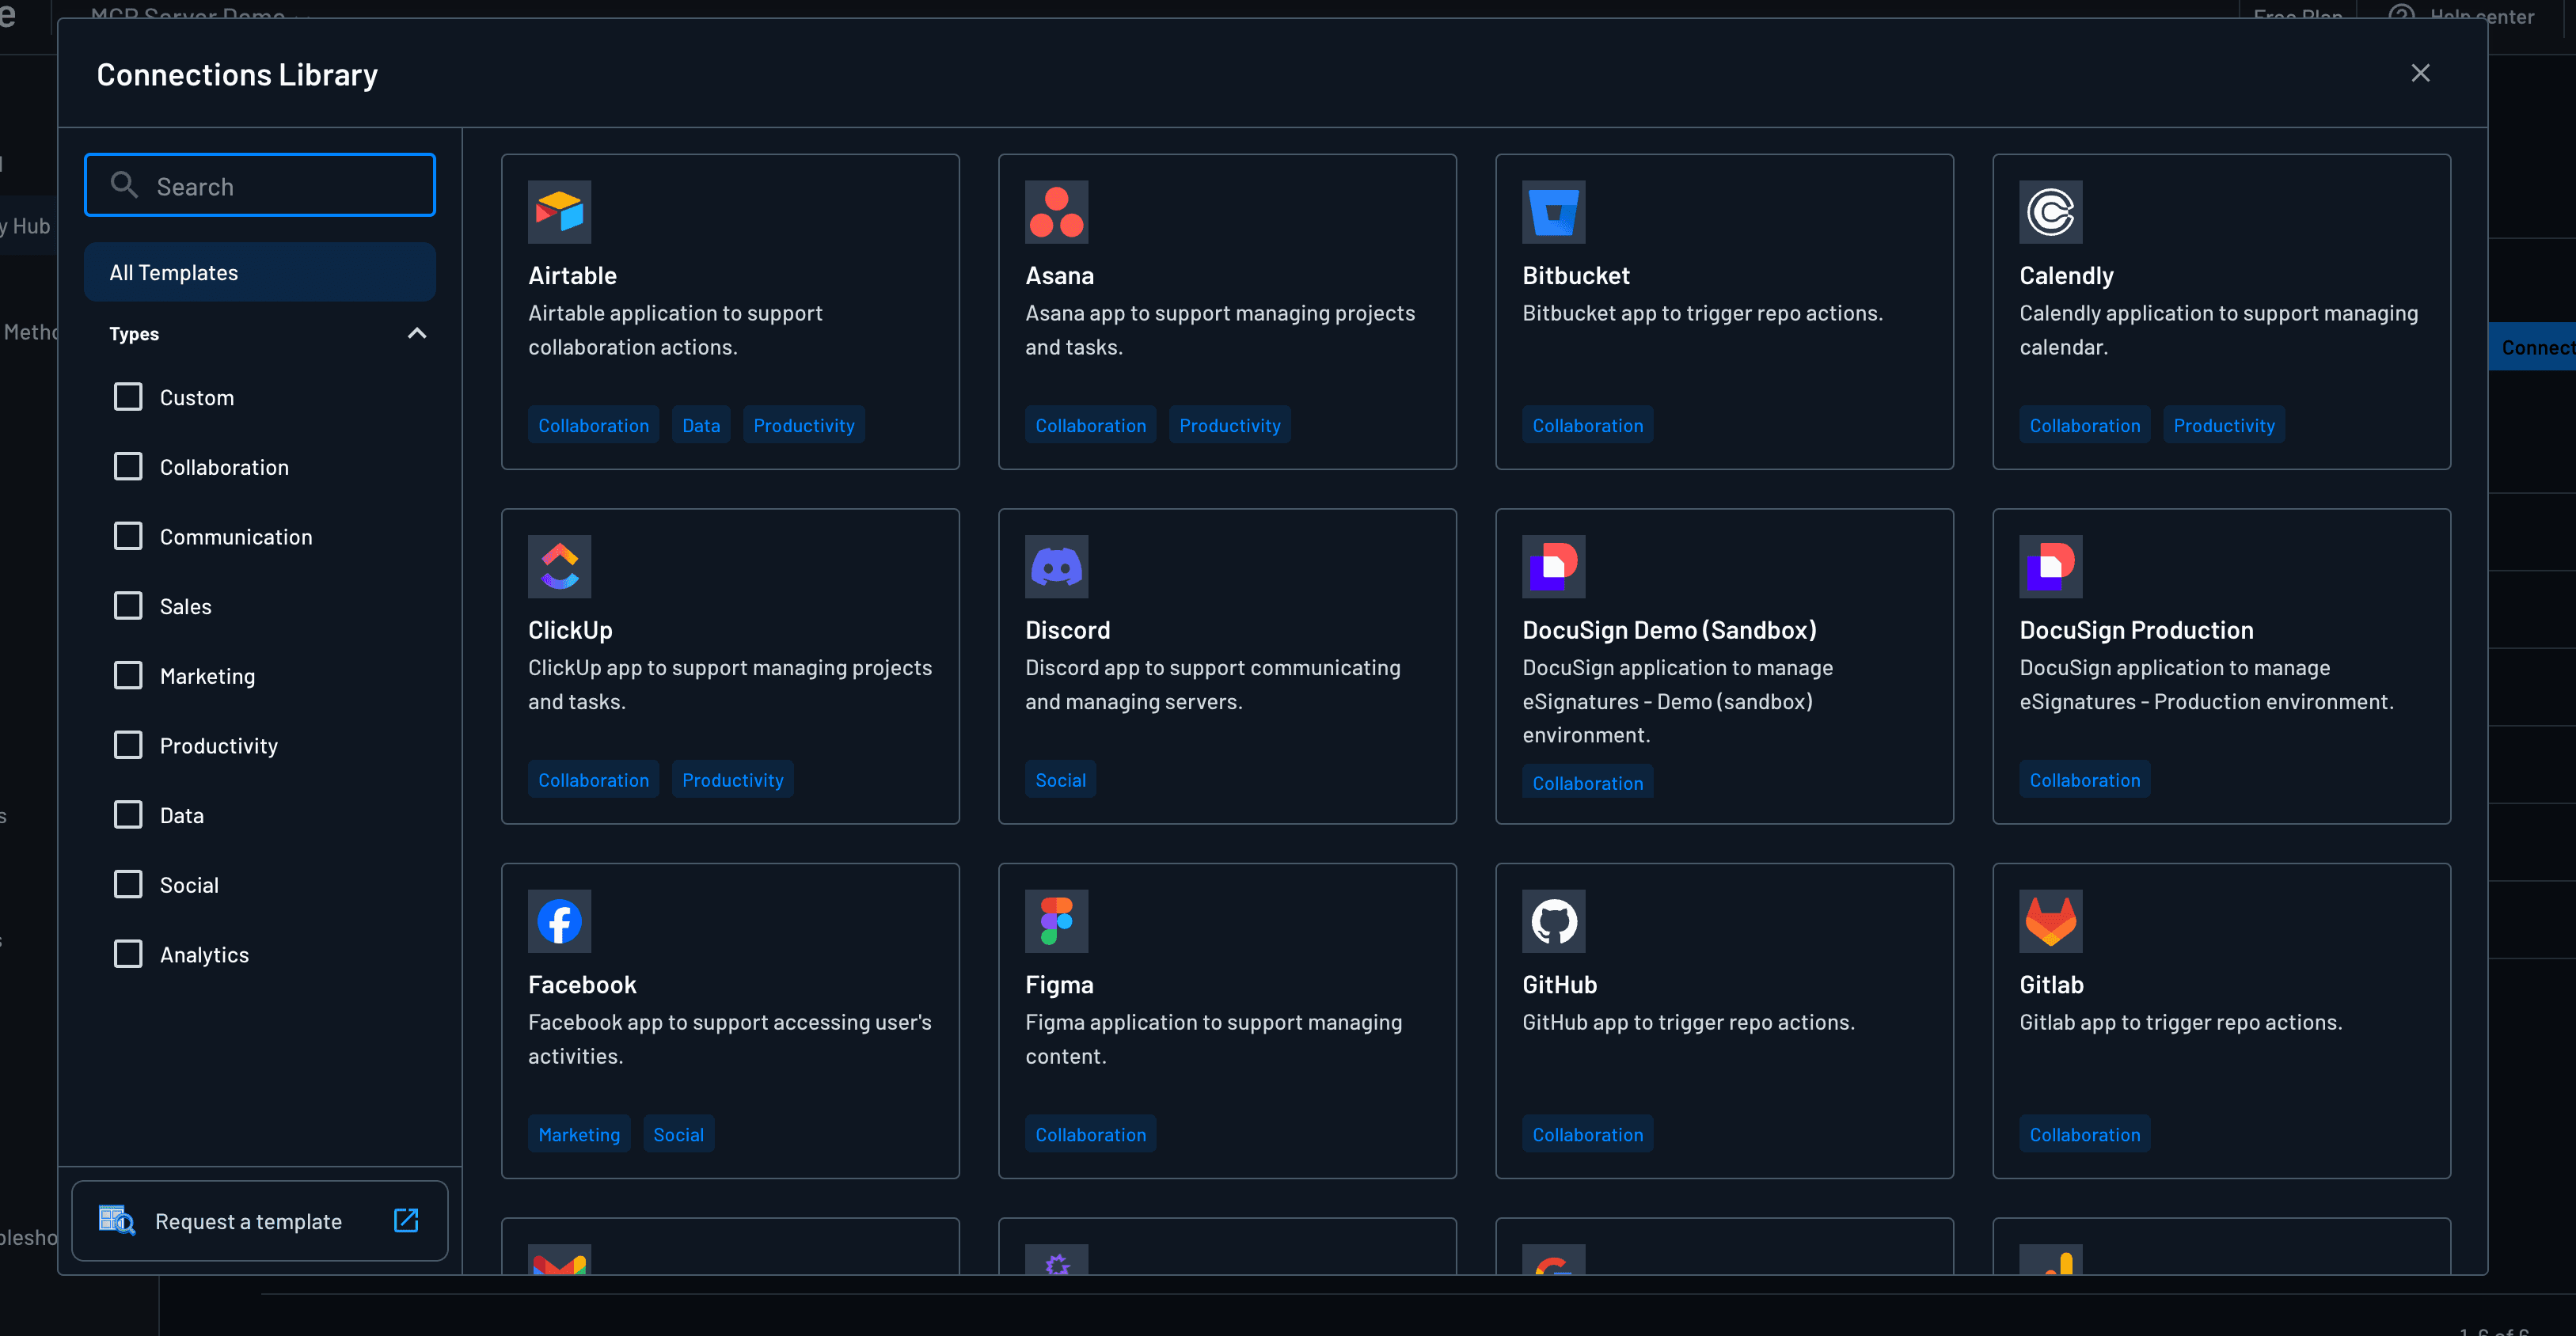Click the external link icon beside Request a template
This screenshot has height=1336, width=2576.
tap(406, 1220)
